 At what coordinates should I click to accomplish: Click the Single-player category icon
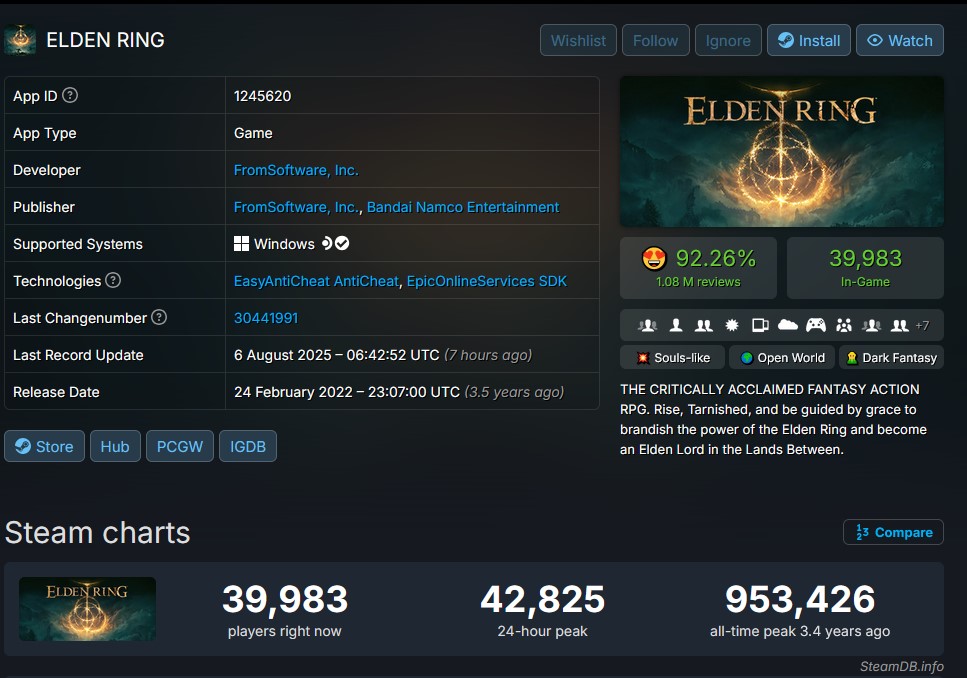676,325
